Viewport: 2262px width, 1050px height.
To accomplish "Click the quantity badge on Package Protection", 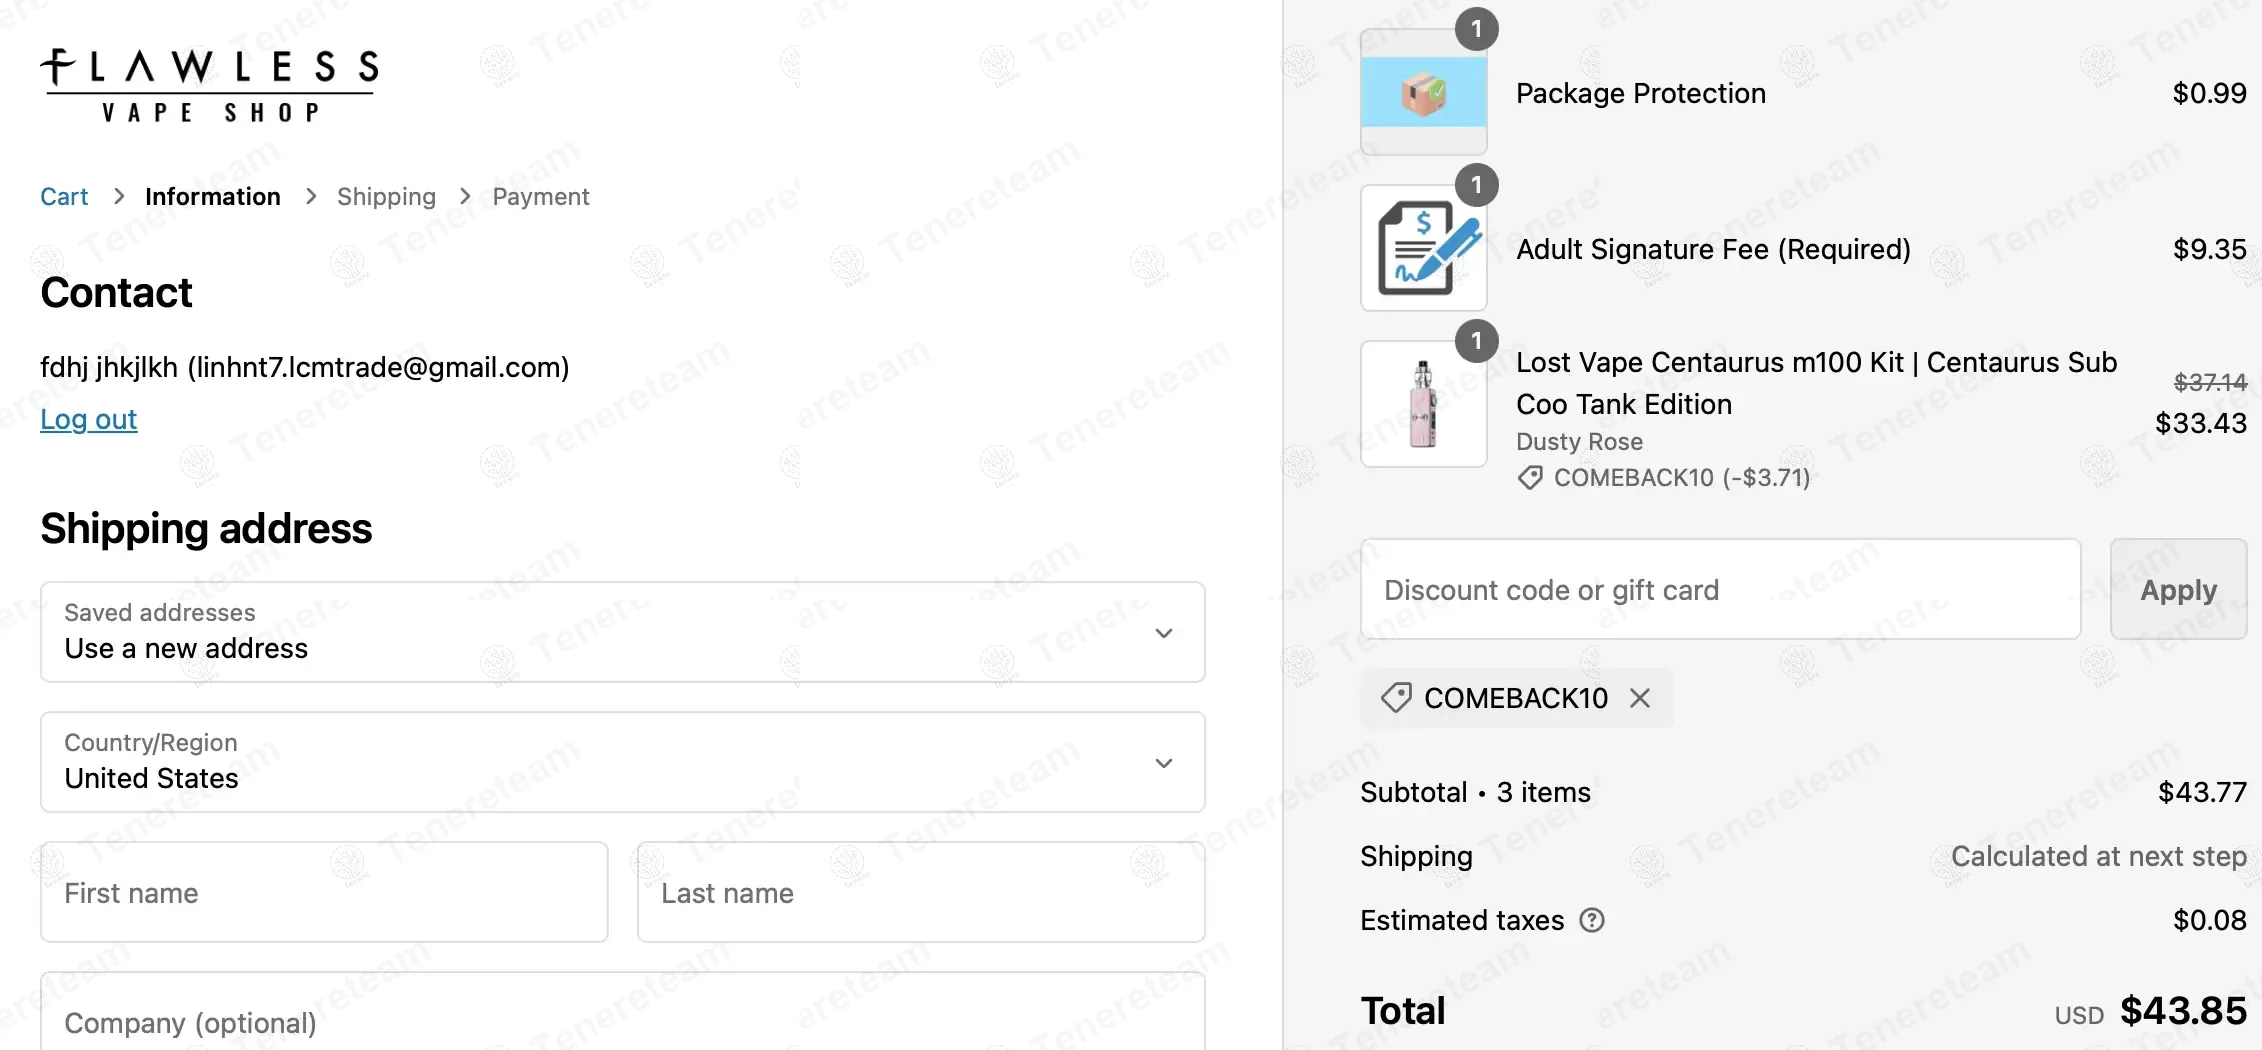I will click(1476, 29).
